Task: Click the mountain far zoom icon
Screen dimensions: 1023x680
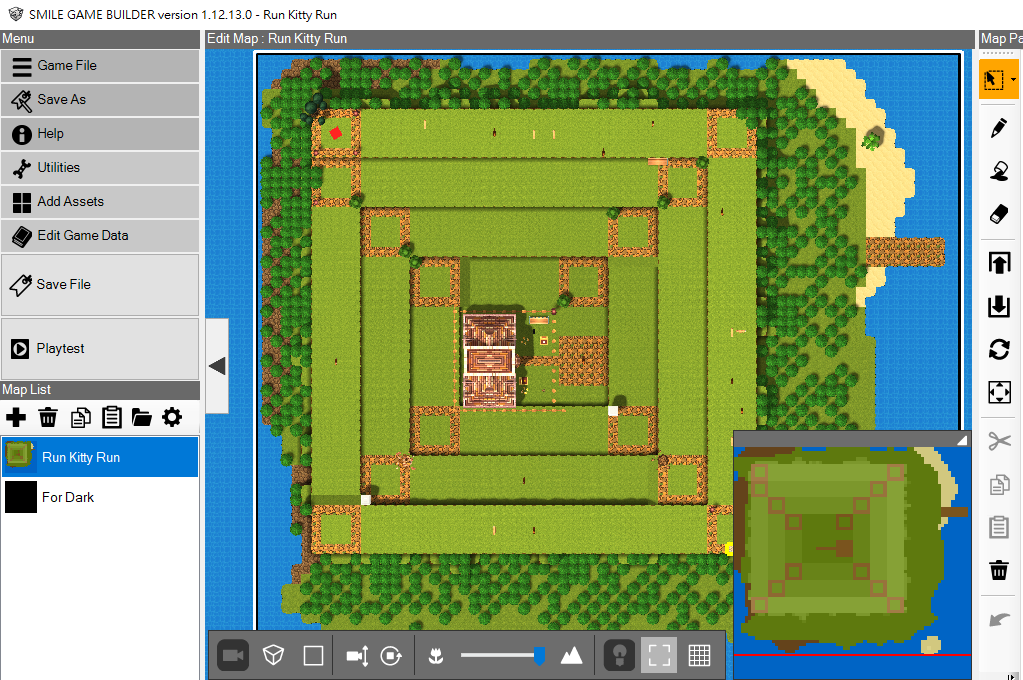Action: pos(572,655)
